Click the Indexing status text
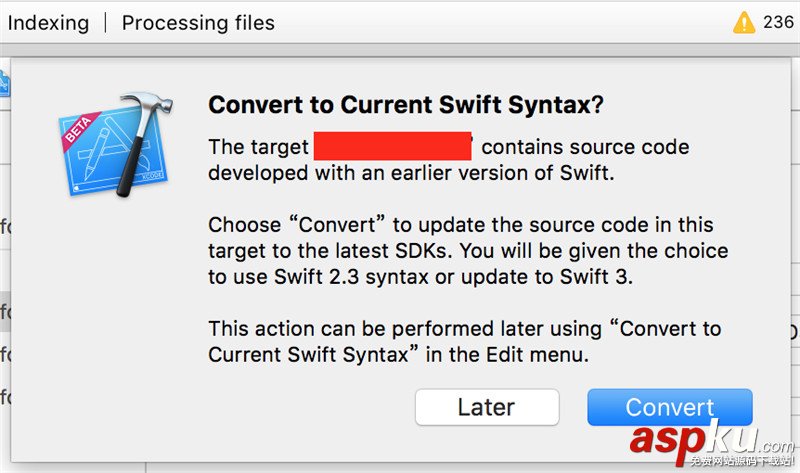The image size is (800, 473). coord(48,22)
